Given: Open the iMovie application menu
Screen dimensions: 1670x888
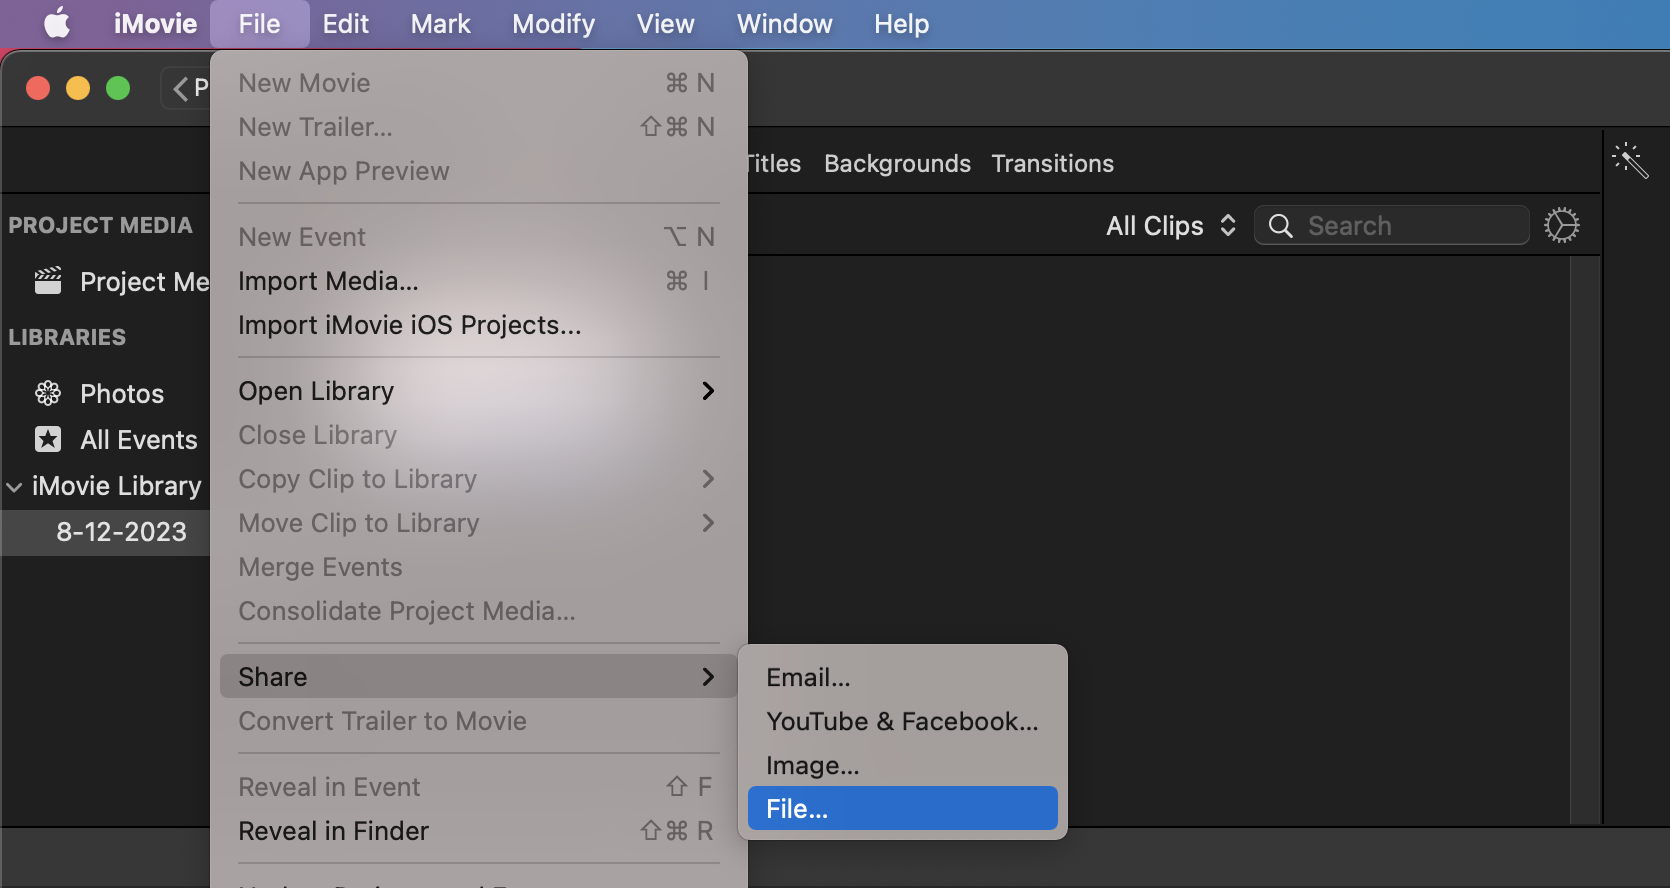Looking at the screenshot, I should point(155,23).
